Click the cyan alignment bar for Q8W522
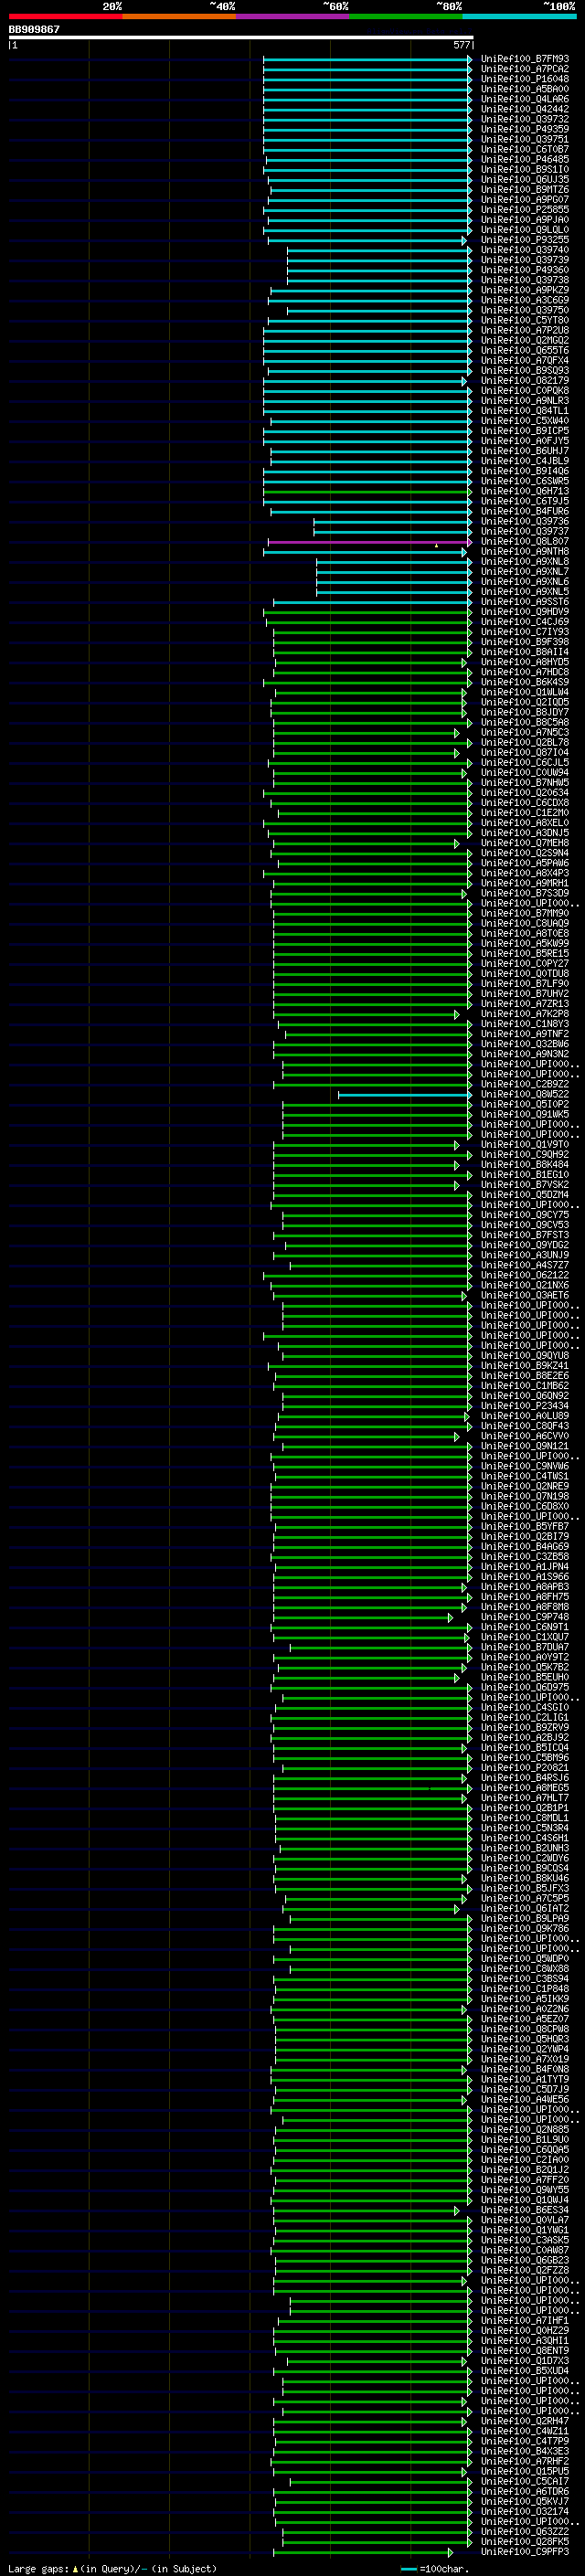This screenshot has width=585, height=2576. [x=405, y=1095]
